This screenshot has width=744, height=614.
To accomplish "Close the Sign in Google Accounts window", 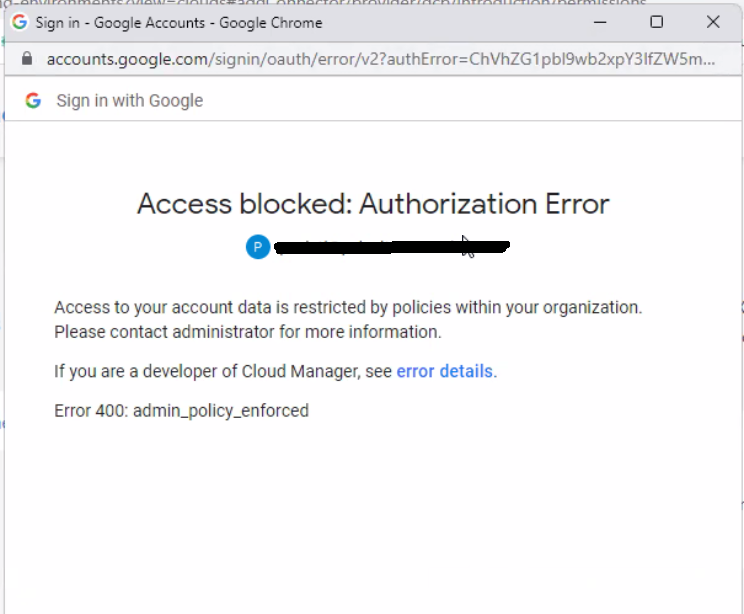I will (x=713, y=22).
